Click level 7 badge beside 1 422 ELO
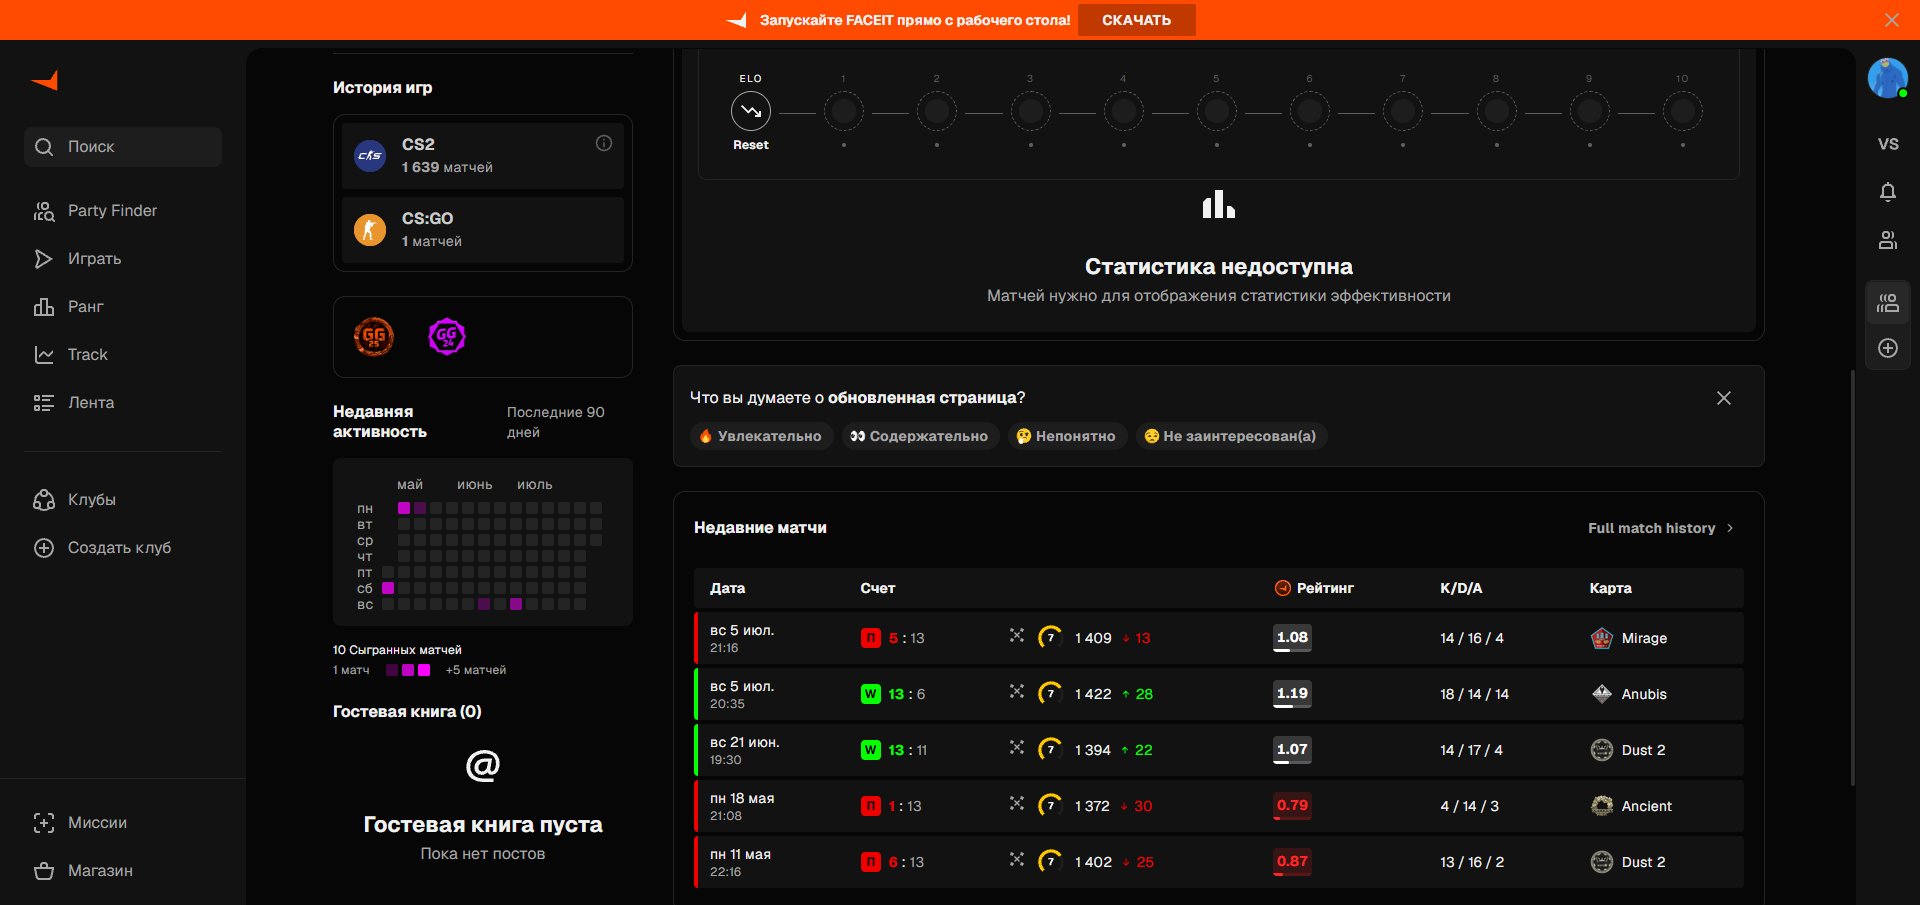 [1050, 693]
